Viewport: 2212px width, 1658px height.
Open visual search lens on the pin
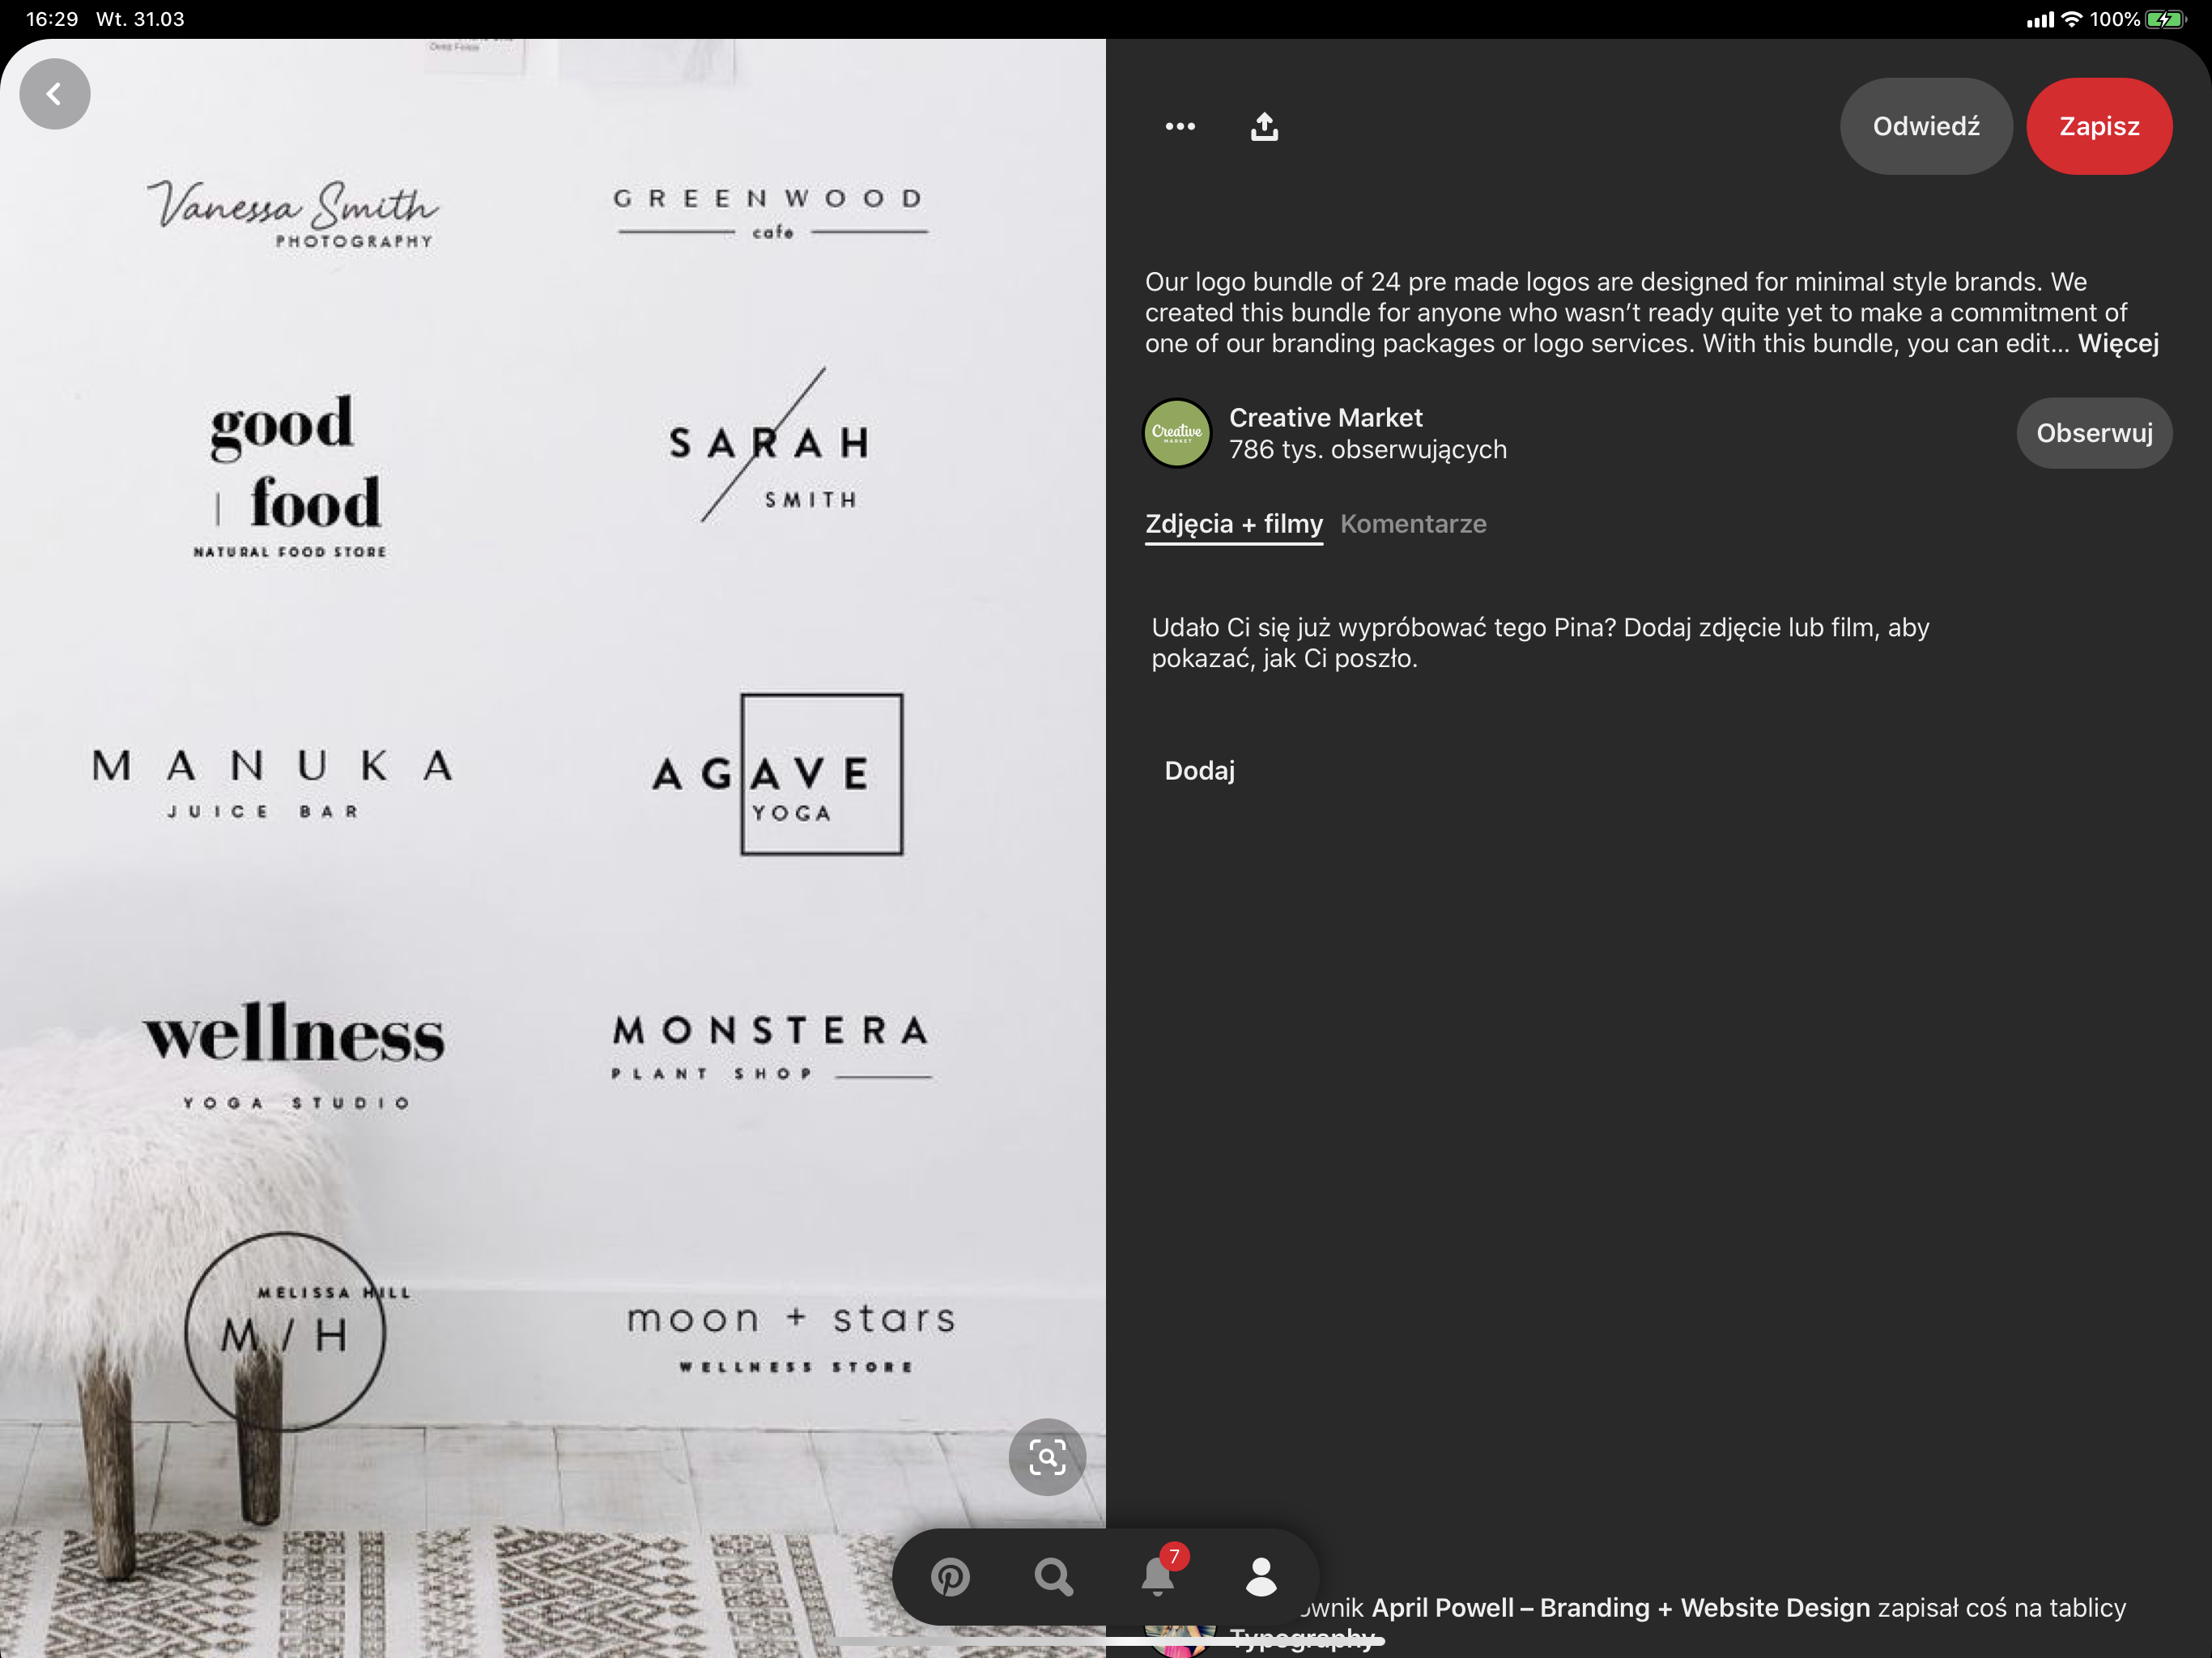click(x=1047, y=1457)
